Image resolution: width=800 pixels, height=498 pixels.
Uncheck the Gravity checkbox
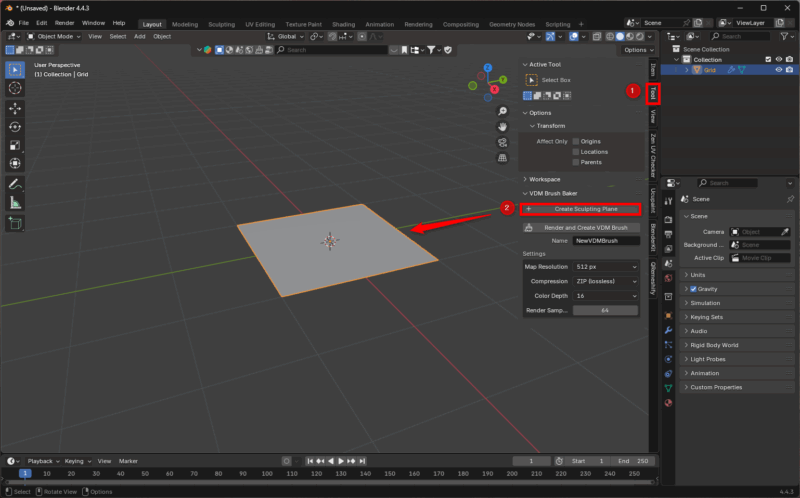pos(693,289)
